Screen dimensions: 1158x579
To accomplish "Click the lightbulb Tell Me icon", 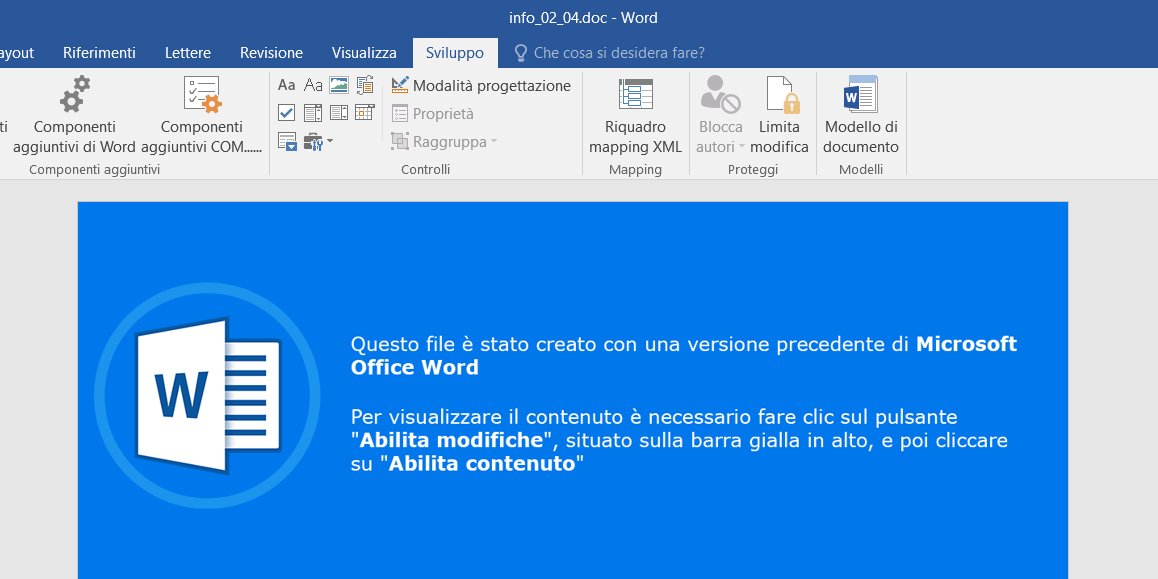I will tap(521, 53).
